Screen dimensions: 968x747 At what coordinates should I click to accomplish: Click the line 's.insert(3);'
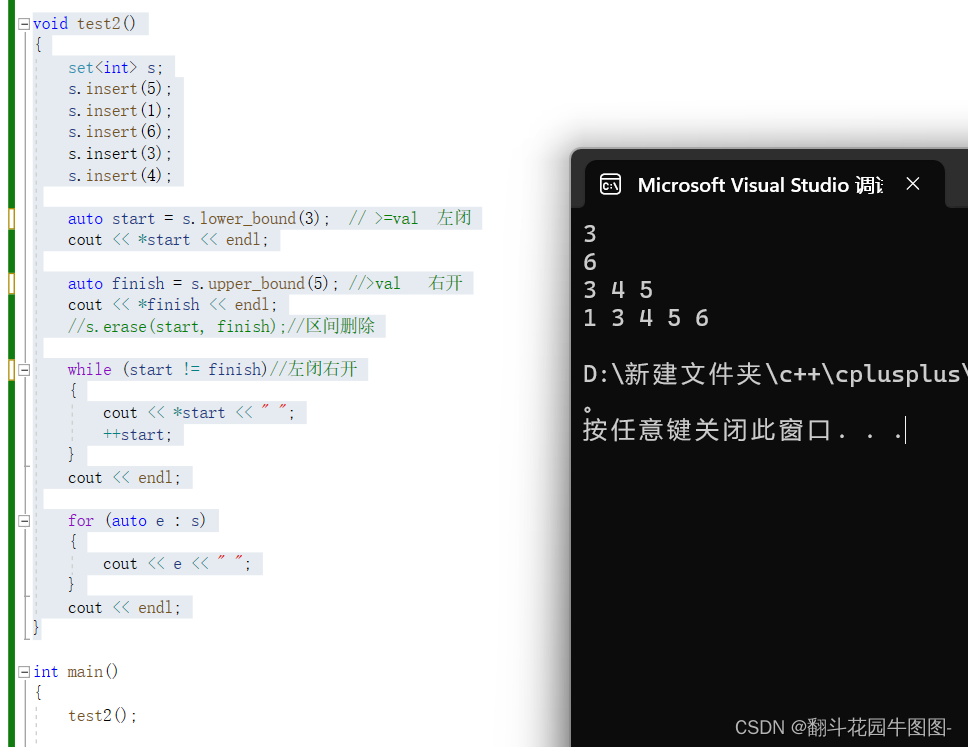[120, 154]
